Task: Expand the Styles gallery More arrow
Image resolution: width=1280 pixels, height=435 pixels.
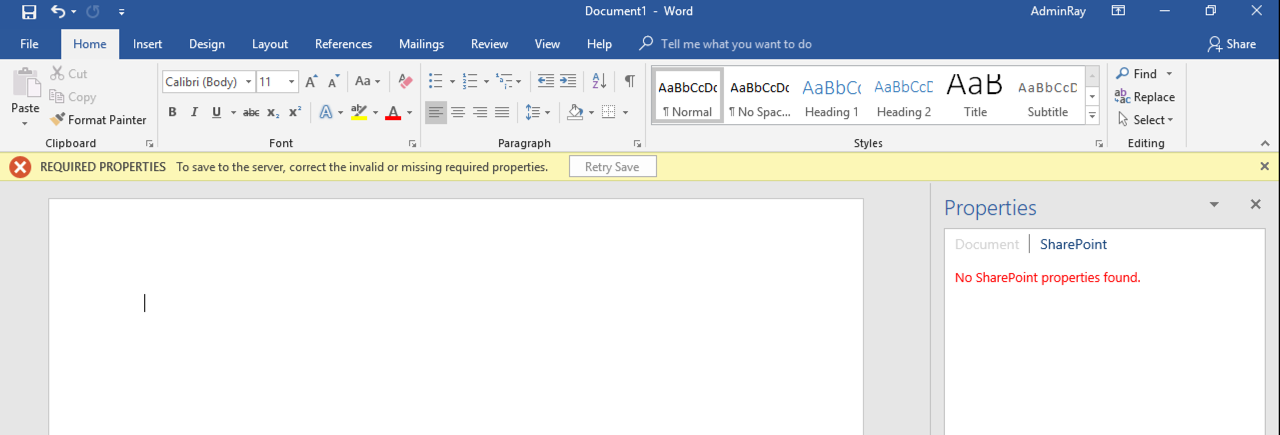Action: click(1092, 116)
